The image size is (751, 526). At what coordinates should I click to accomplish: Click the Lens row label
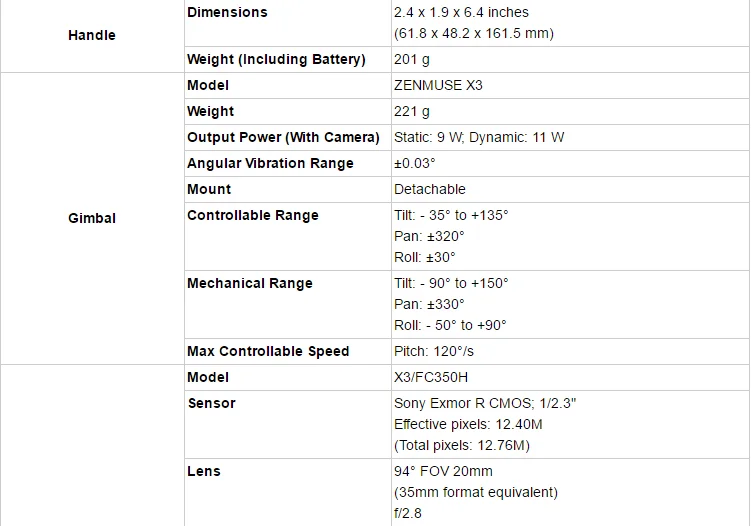pos(204,472)
